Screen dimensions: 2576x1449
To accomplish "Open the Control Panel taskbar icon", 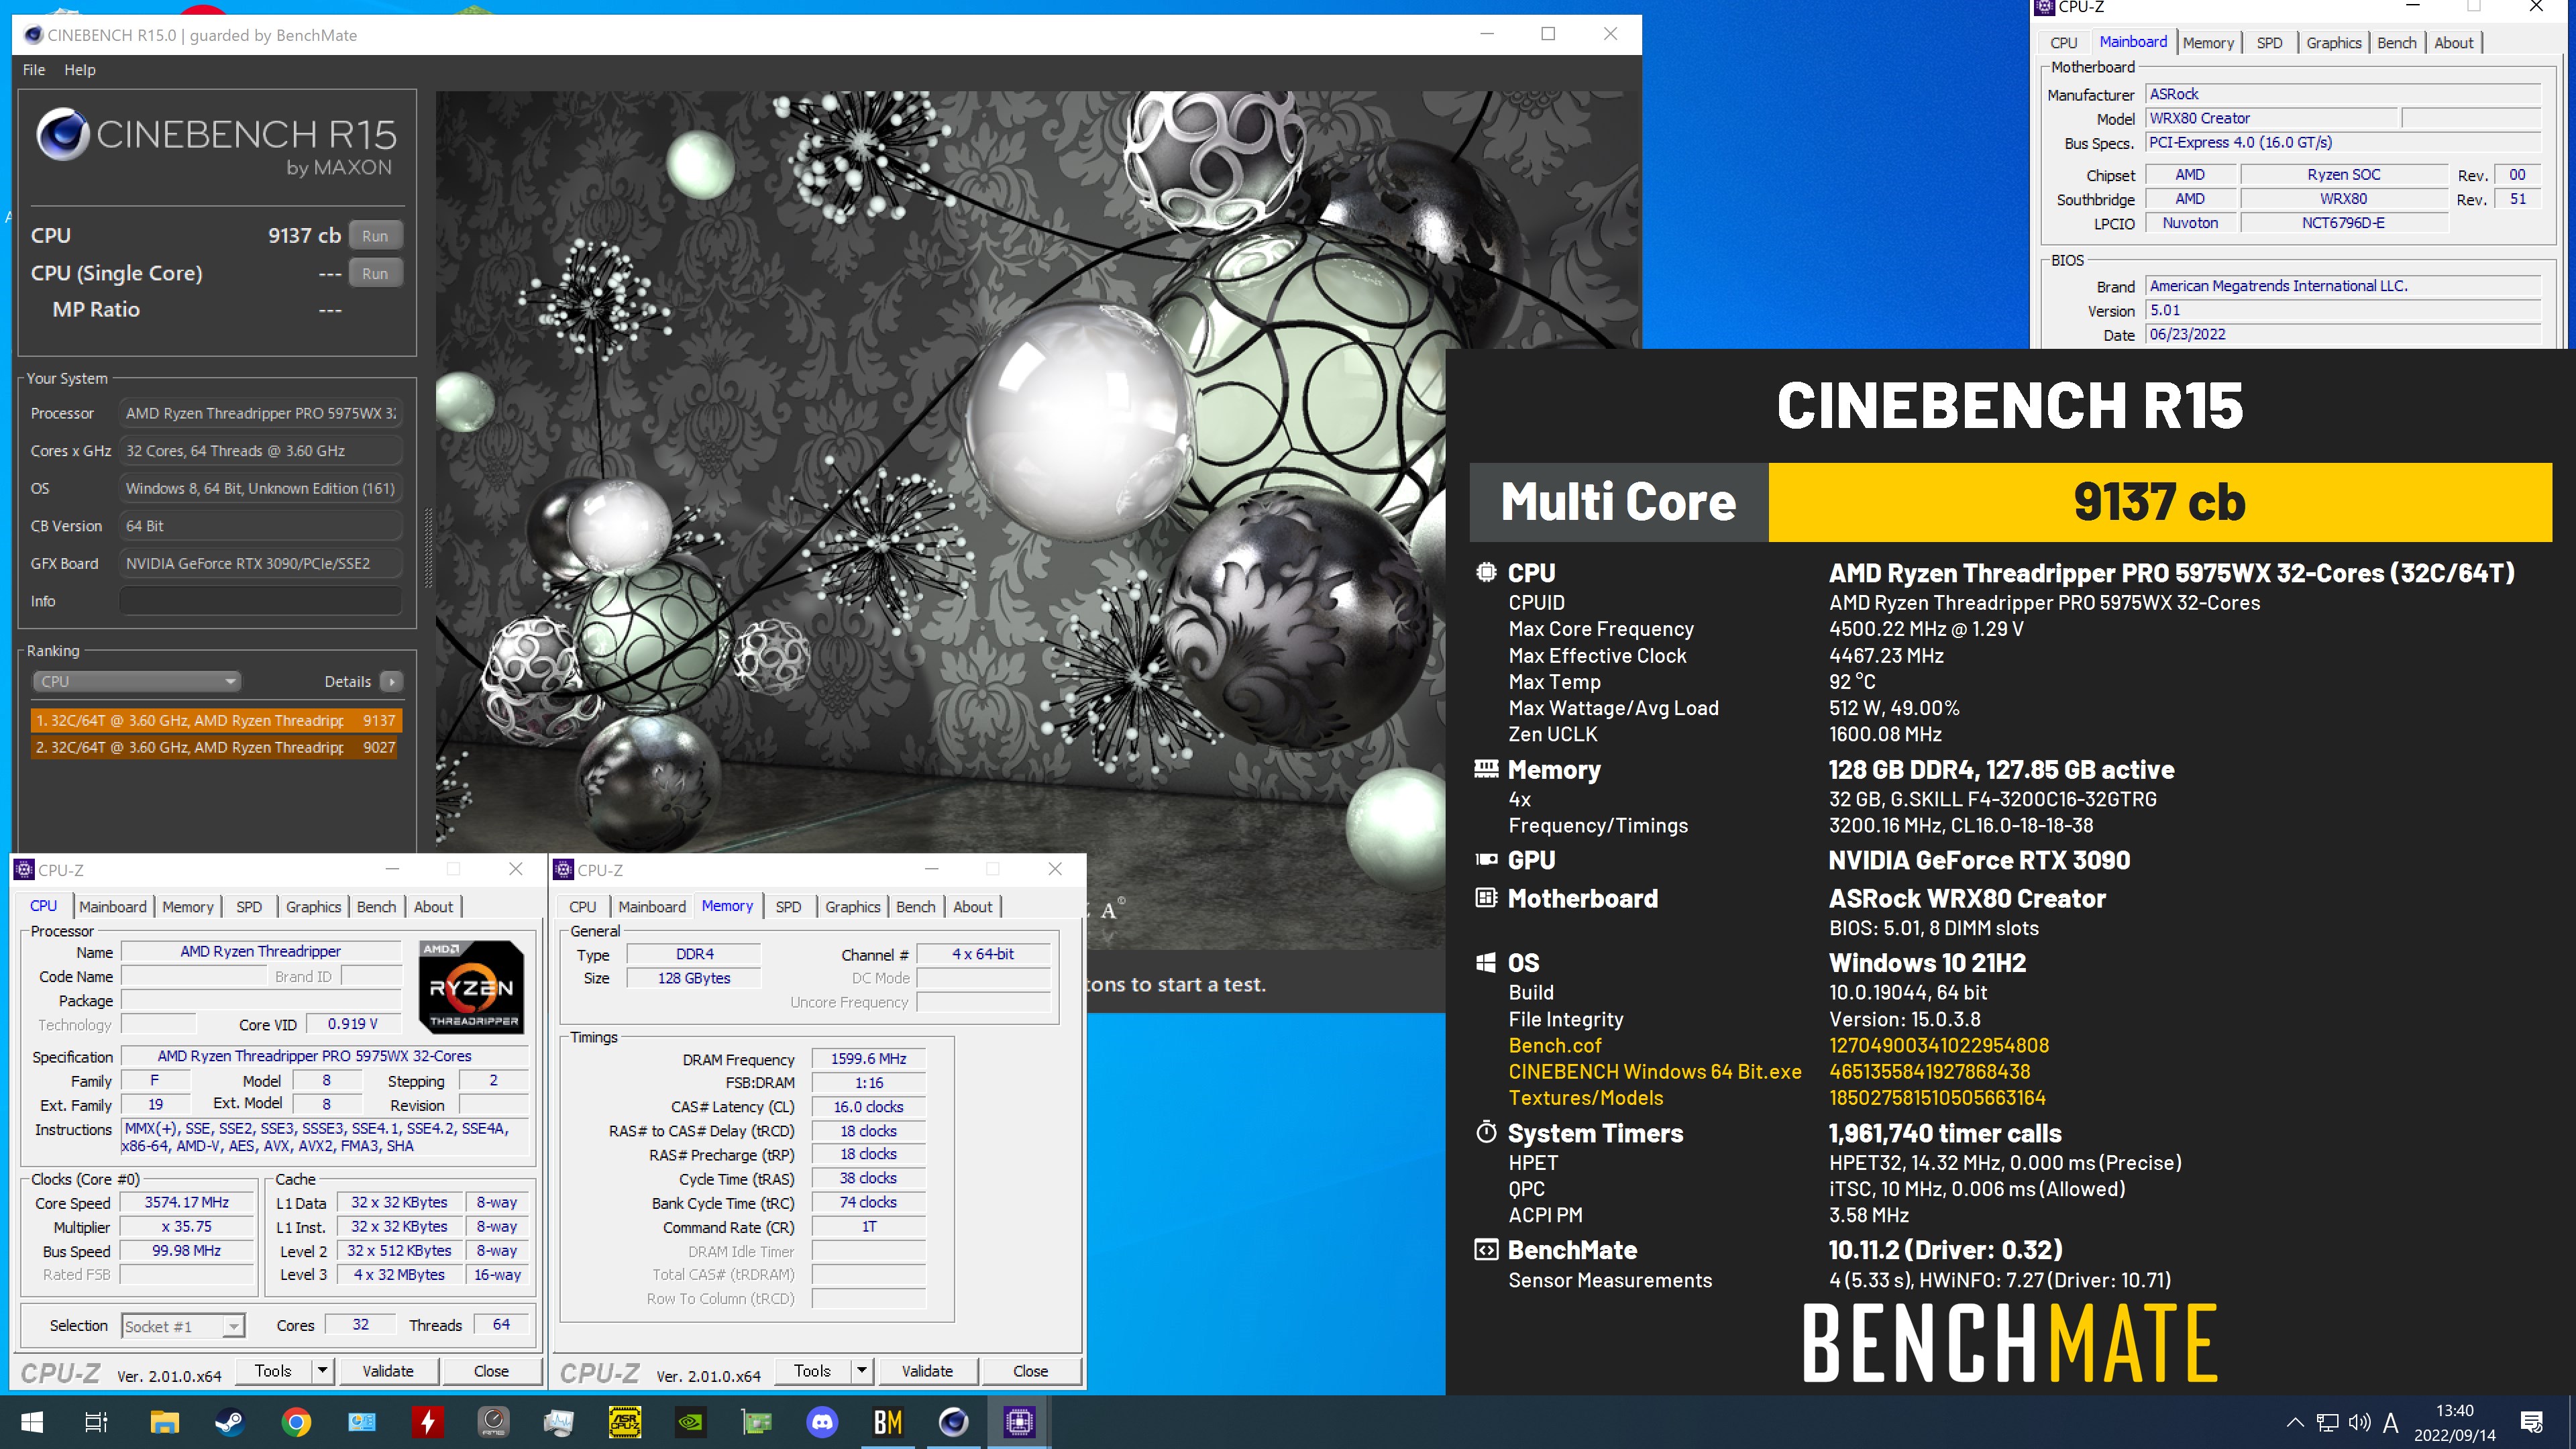I will pyautogui.click(x=362, y=1422).
